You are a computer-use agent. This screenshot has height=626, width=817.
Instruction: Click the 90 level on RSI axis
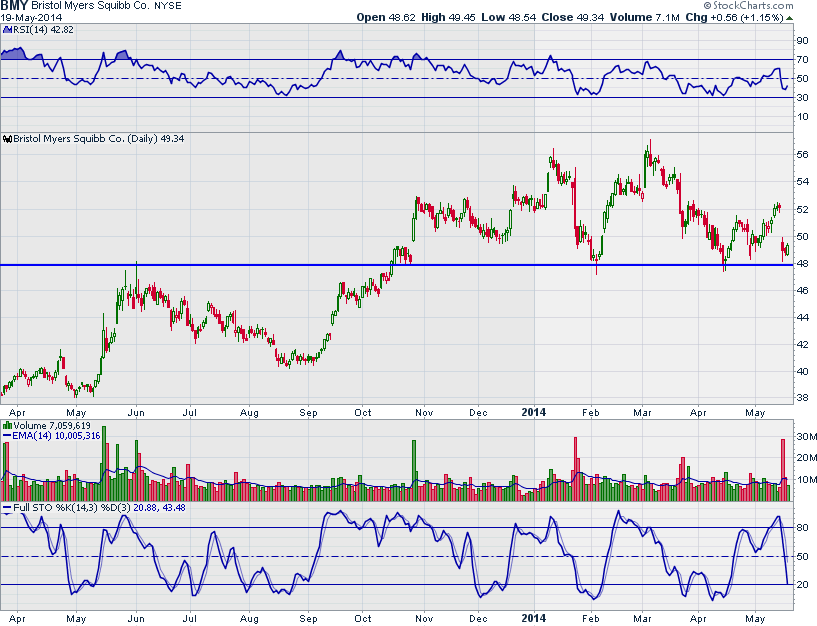pyautogui.click(x=802, y=41)
